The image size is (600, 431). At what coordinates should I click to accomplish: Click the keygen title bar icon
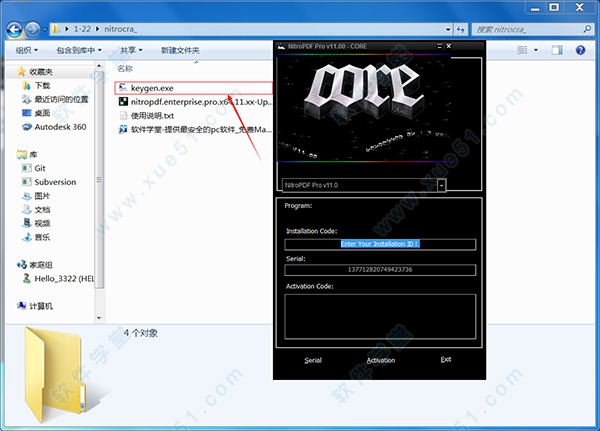pyautogui.click(x=281, y=46)
